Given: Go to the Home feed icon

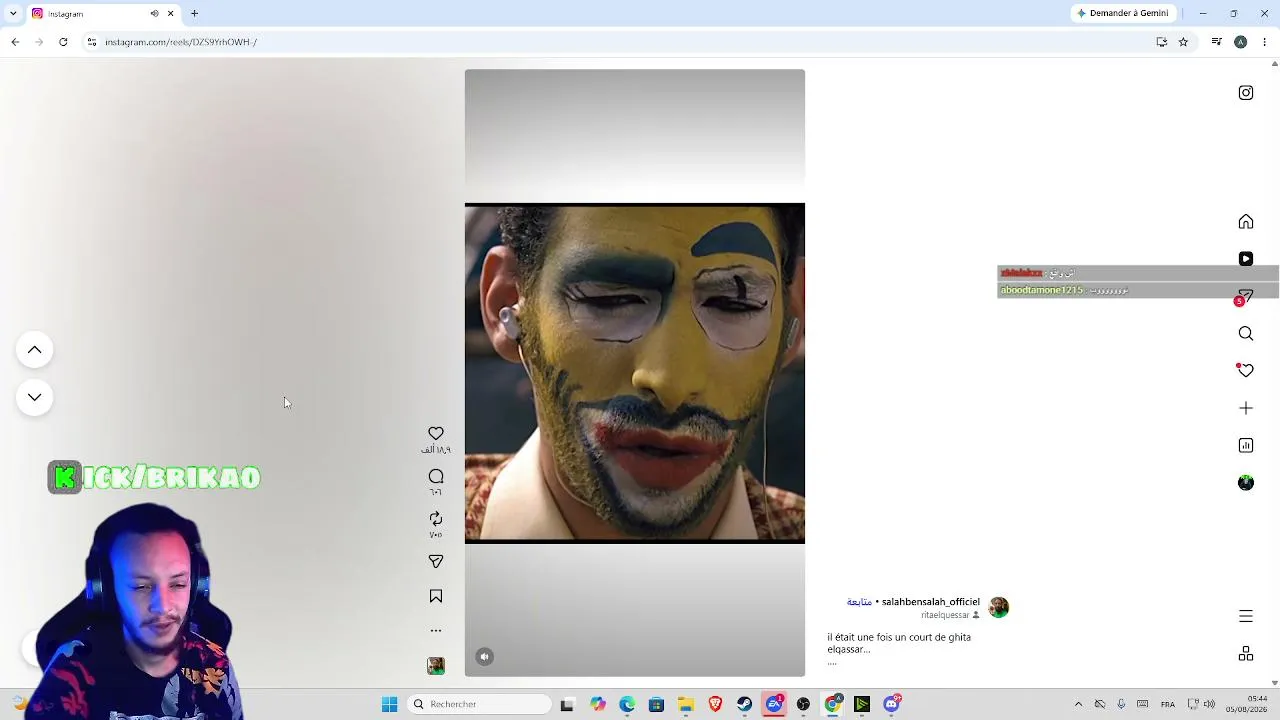Looking at the screenshot, I should pos(1246,222).
